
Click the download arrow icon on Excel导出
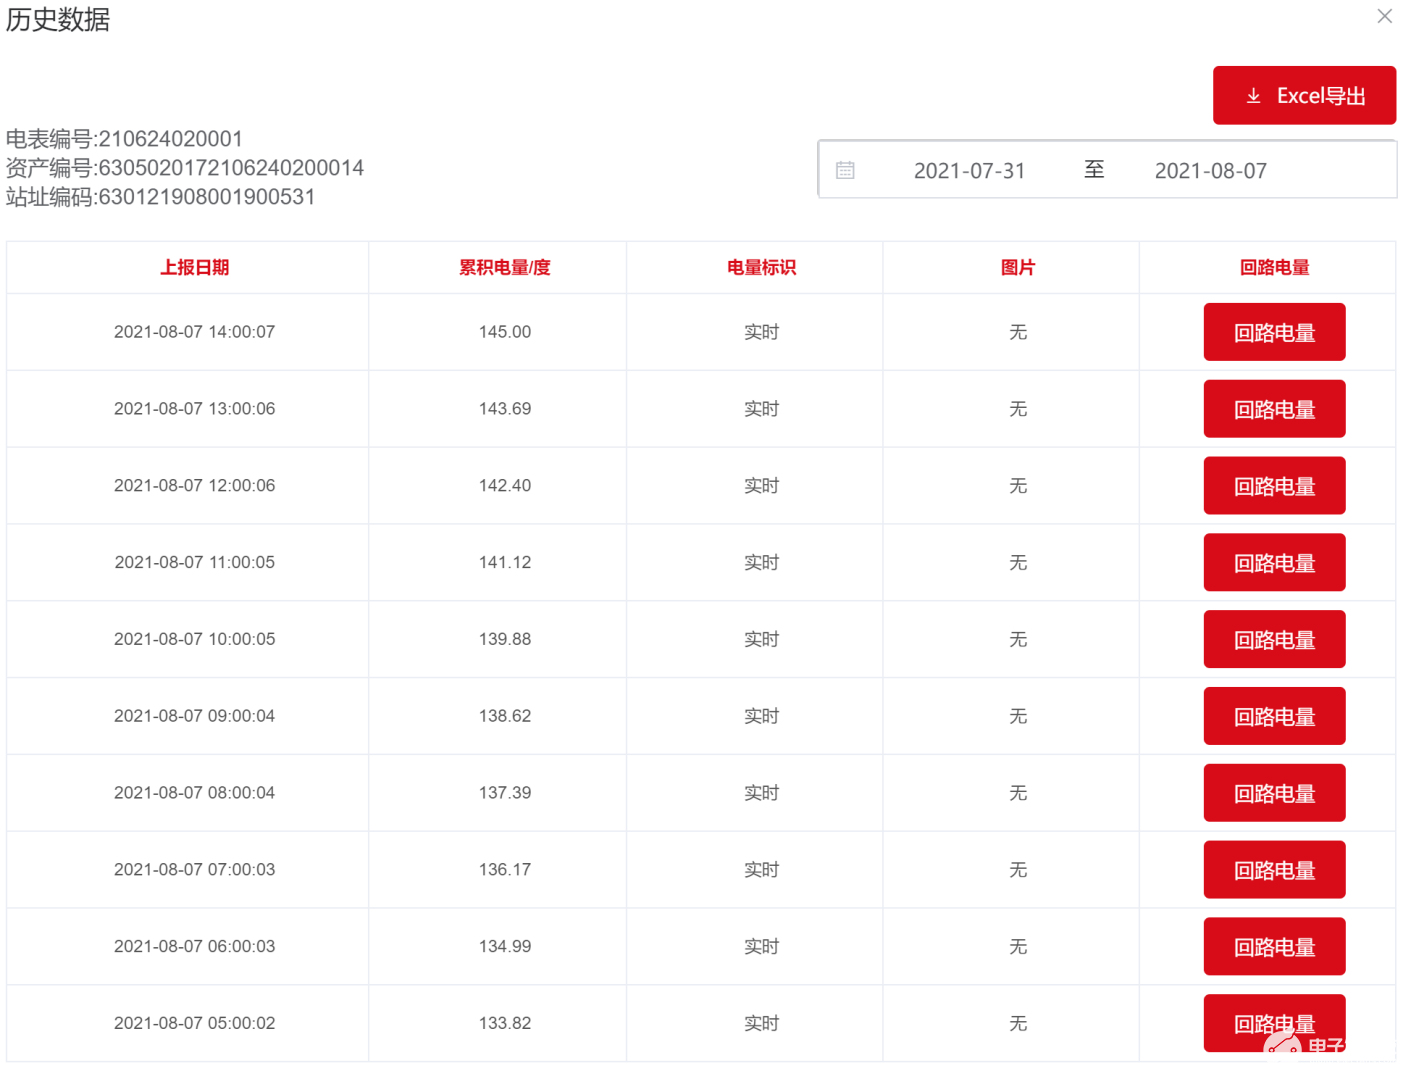(1253, 96)
